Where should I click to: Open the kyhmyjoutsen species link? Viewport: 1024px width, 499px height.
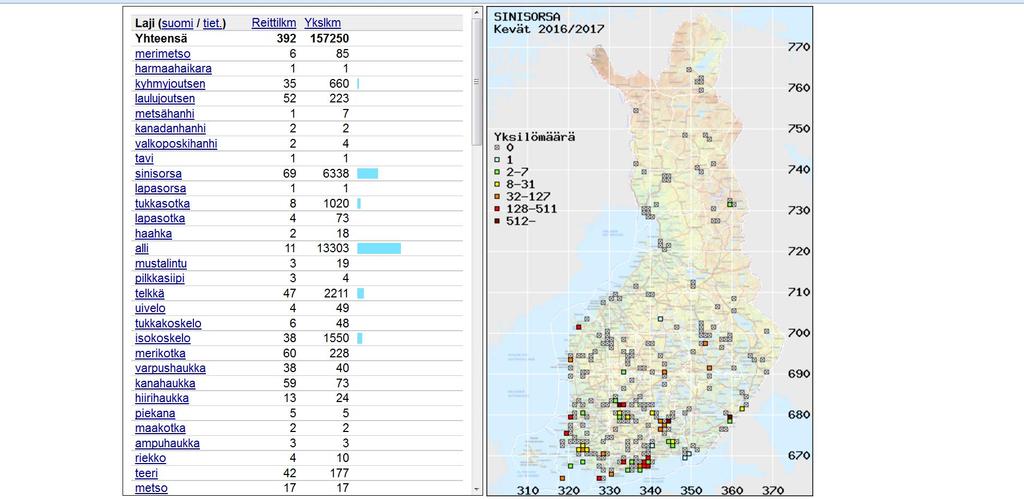(170, 84)
